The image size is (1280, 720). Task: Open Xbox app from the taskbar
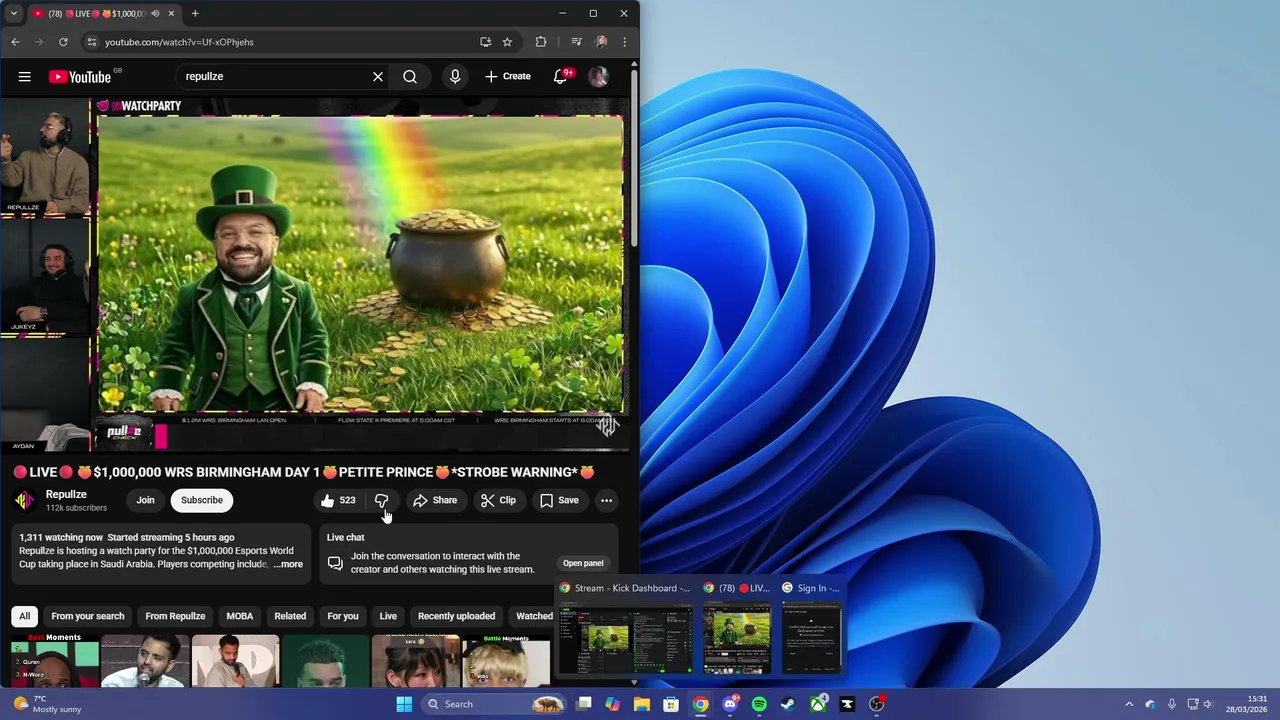point(818,704)
